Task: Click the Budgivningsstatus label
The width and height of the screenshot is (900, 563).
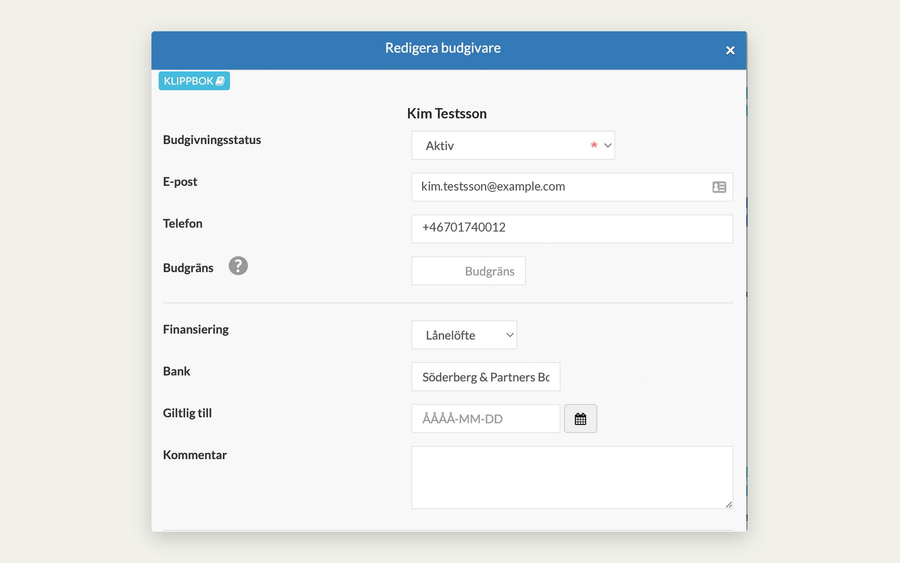Action: pyautogui.click(x=212, y=140)
